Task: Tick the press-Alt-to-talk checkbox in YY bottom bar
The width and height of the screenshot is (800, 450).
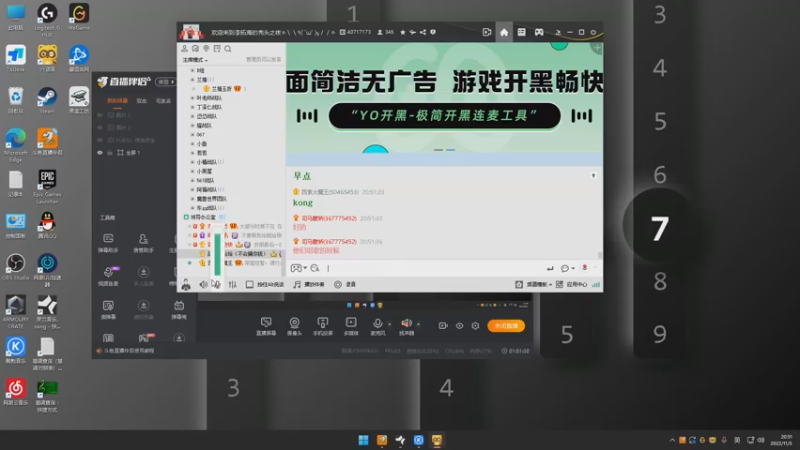Action: [249, 284]
